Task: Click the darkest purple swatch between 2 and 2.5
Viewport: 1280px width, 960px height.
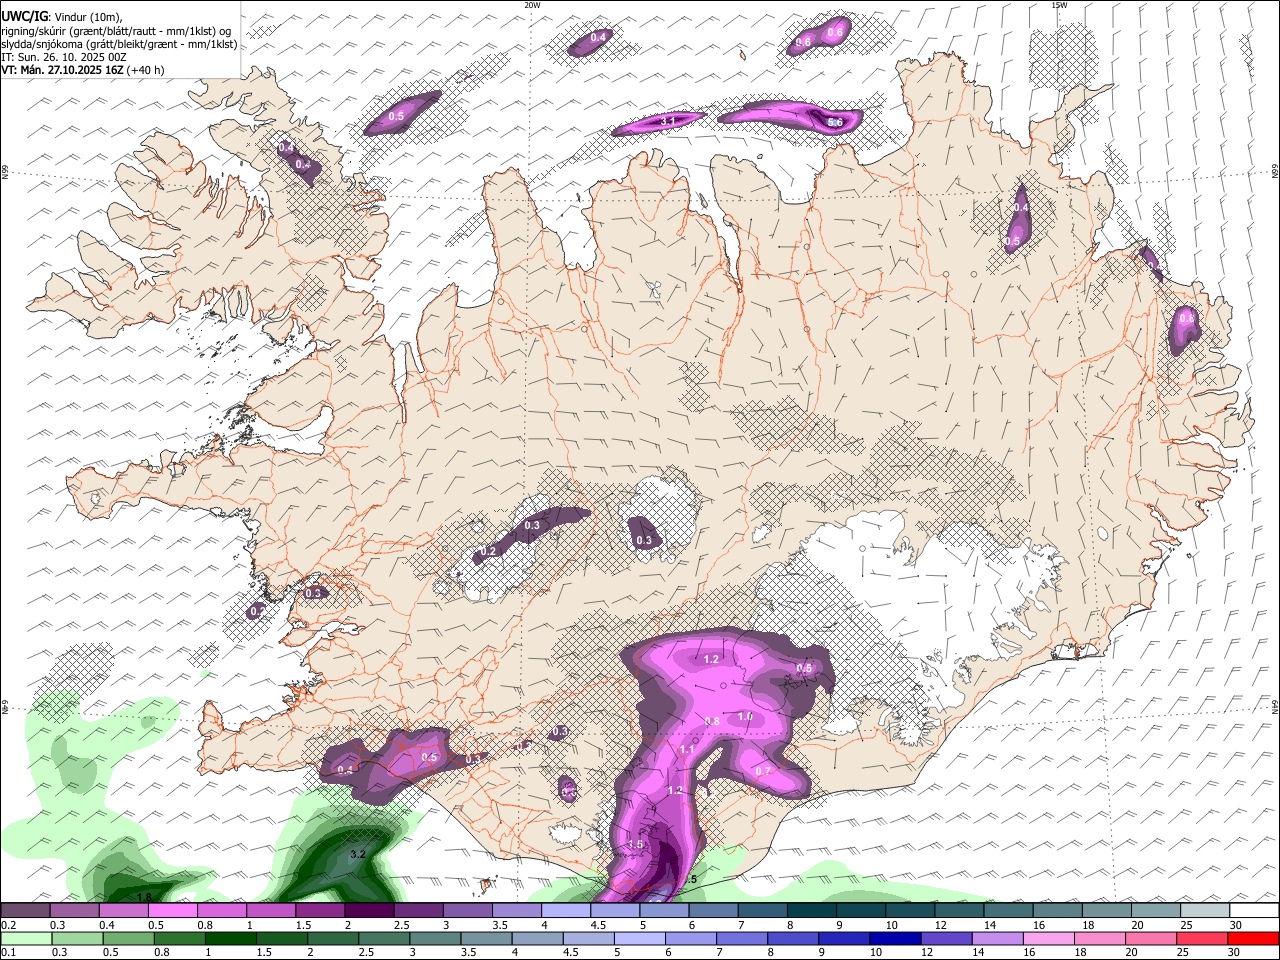Action: [x=368, y=910]
